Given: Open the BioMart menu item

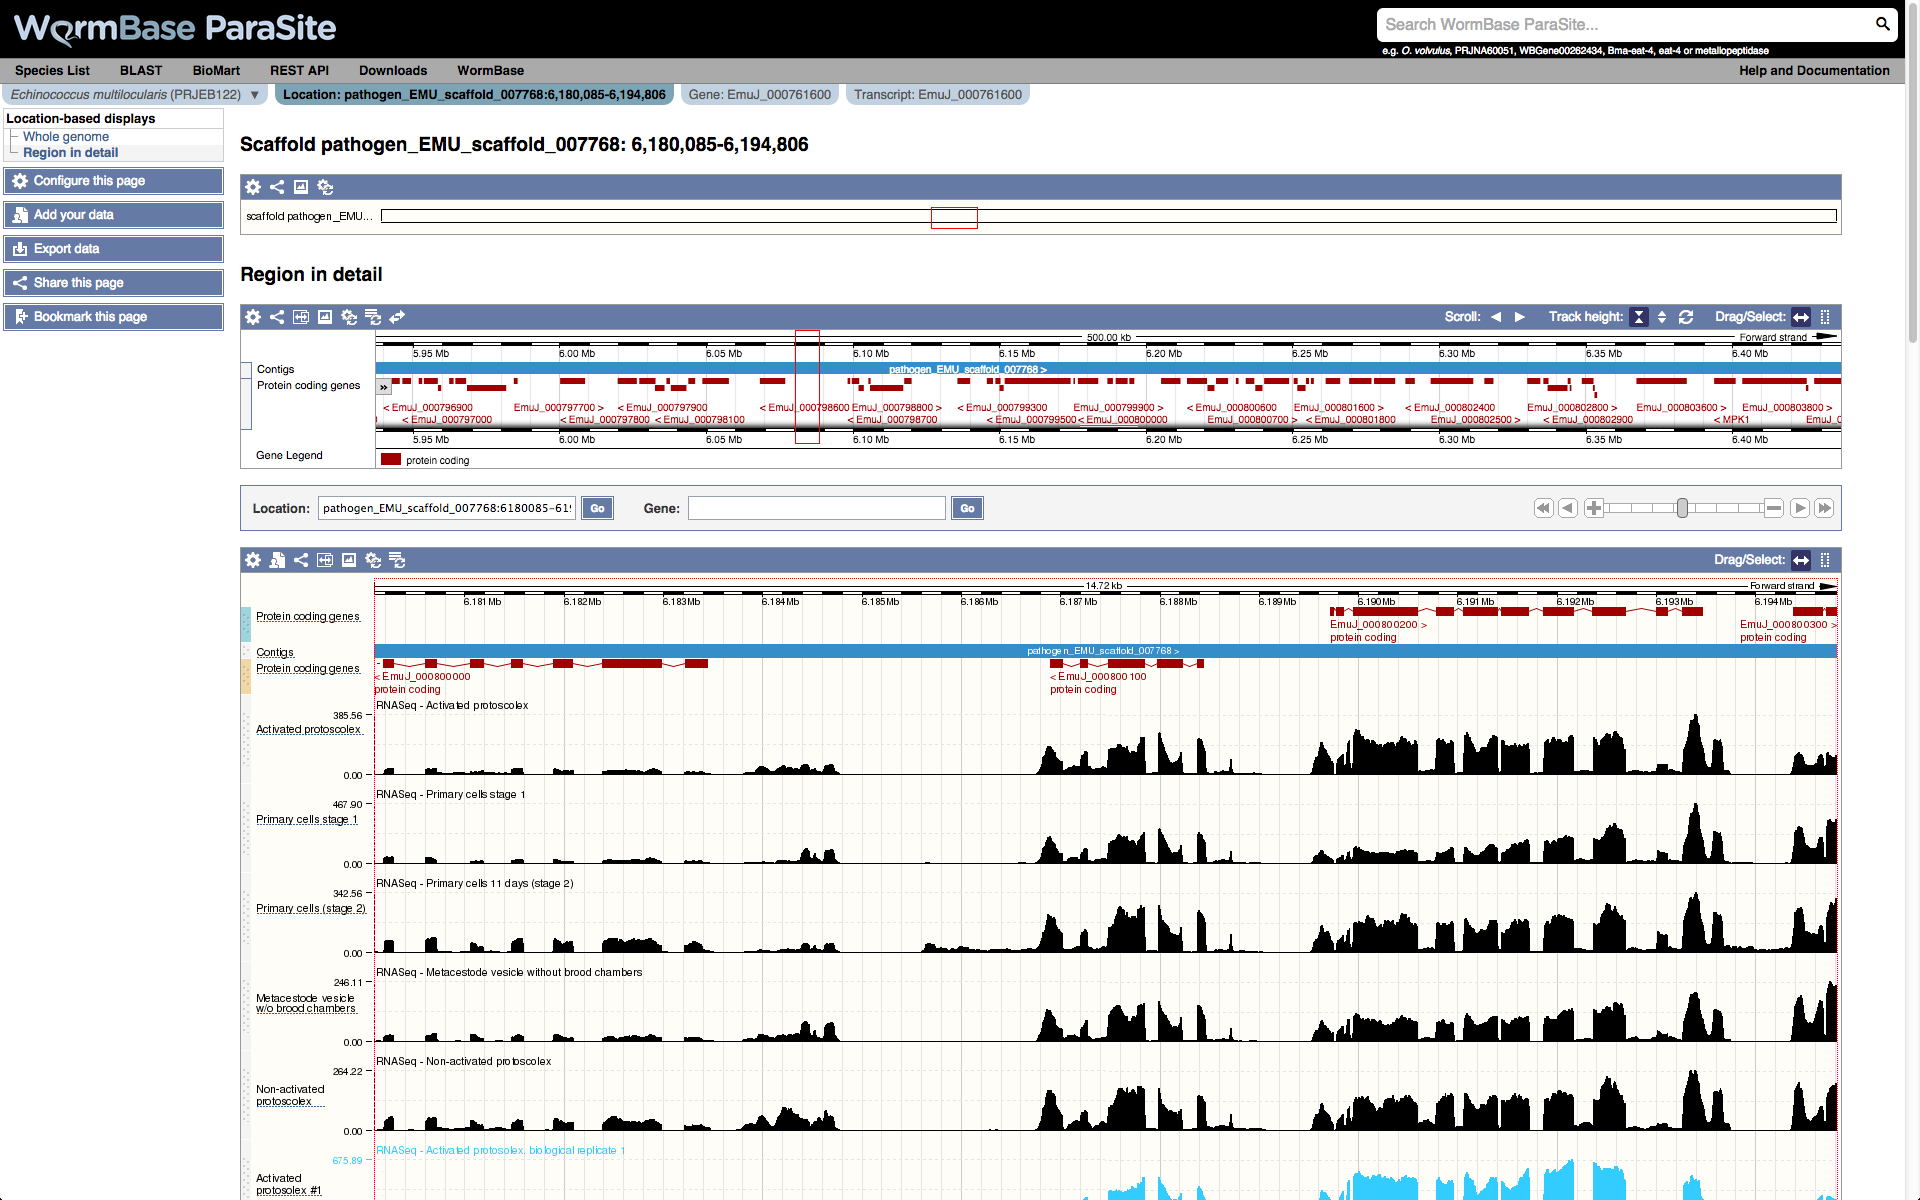Looking at the screenshot, I should click(x=216, y=70).
